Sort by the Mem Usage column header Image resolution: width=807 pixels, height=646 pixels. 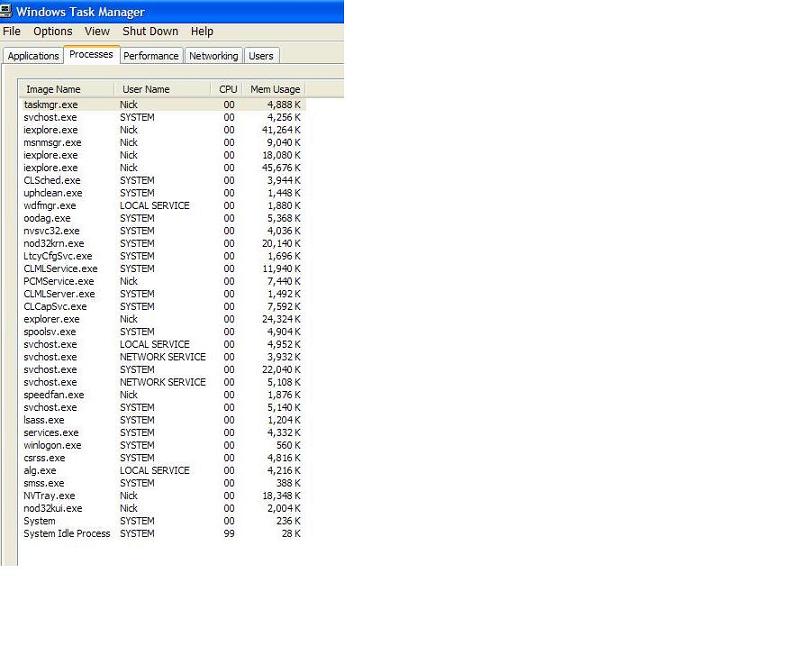tap(274, 89)
